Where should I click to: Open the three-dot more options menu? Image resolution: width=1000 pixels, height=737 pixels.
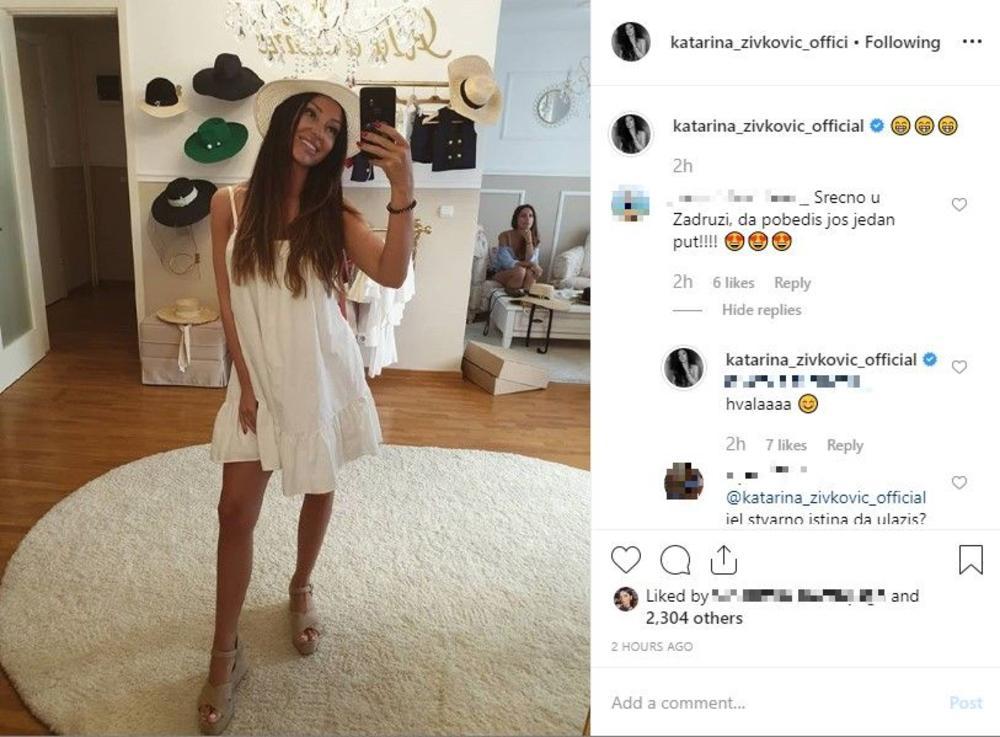coord(971,41)
